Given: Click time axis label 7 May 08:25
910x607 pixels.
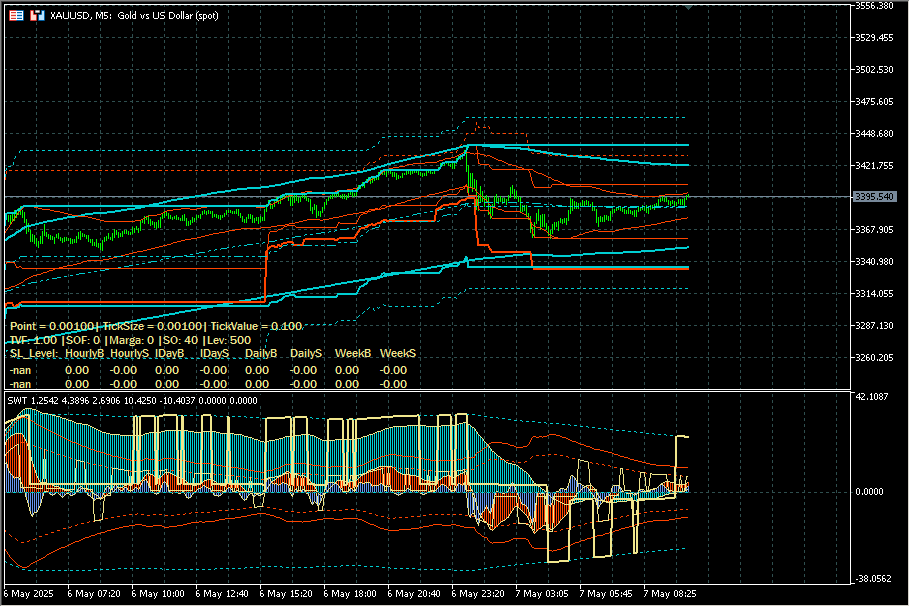Looking at the screenshot, I should tap(669, 594).
